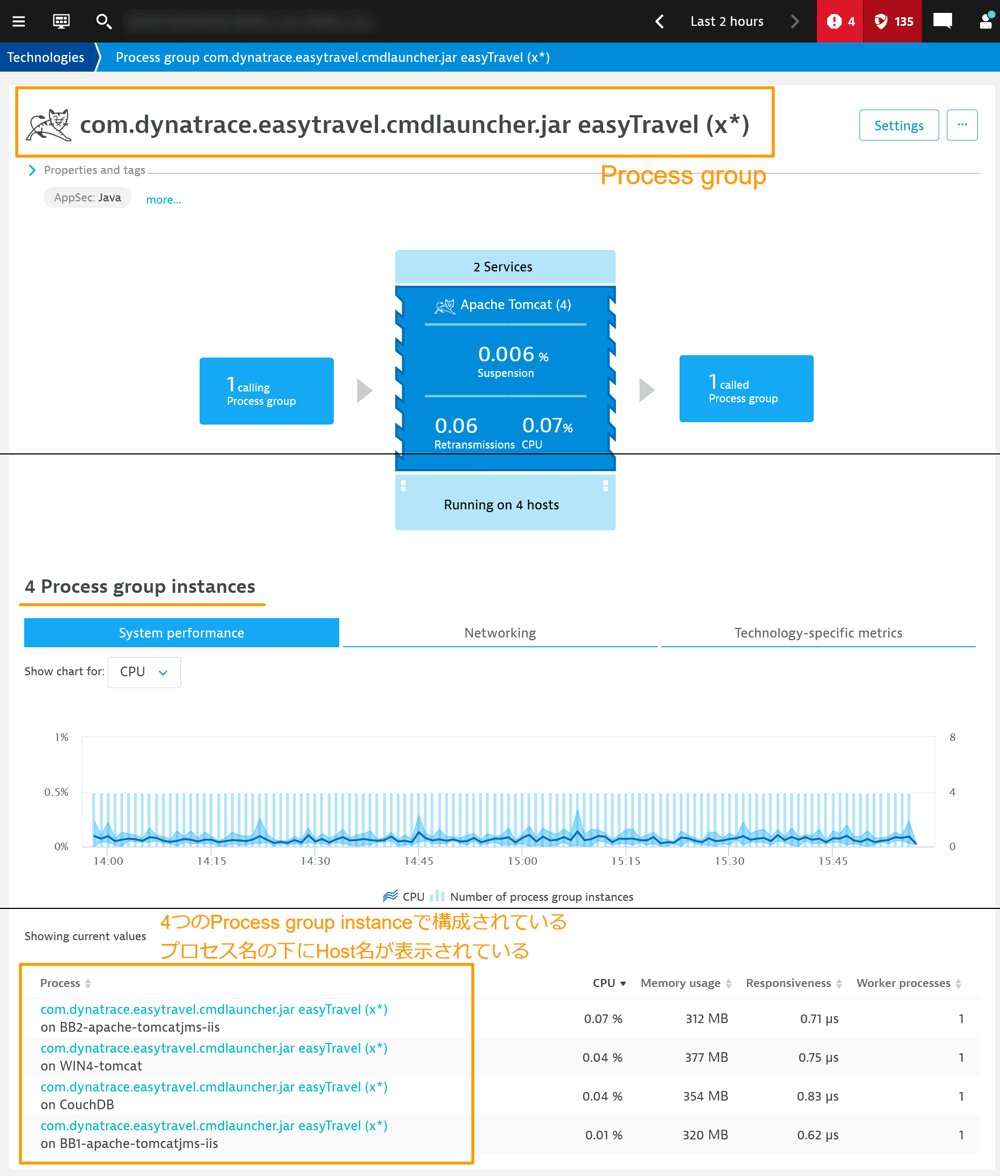Screen dimensions: 1000x1176
Task: Click the process group breadcrumb item
Action: pos(332,58)
